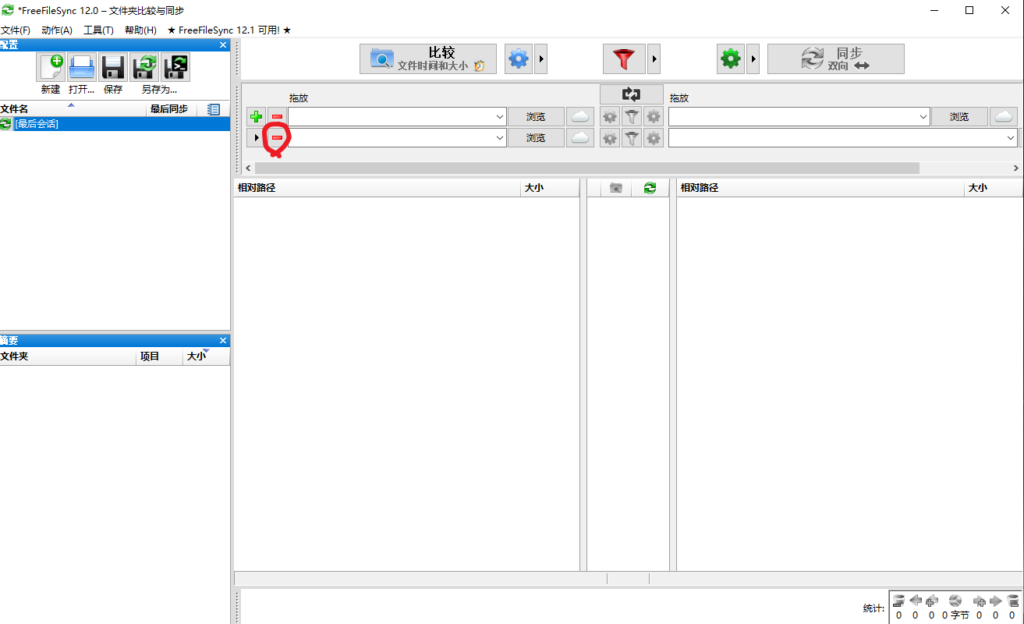Add folder pair with green plus
The width and height of the screenshot is (1024, 624).
pyautogui.click(x=256, y=117)
